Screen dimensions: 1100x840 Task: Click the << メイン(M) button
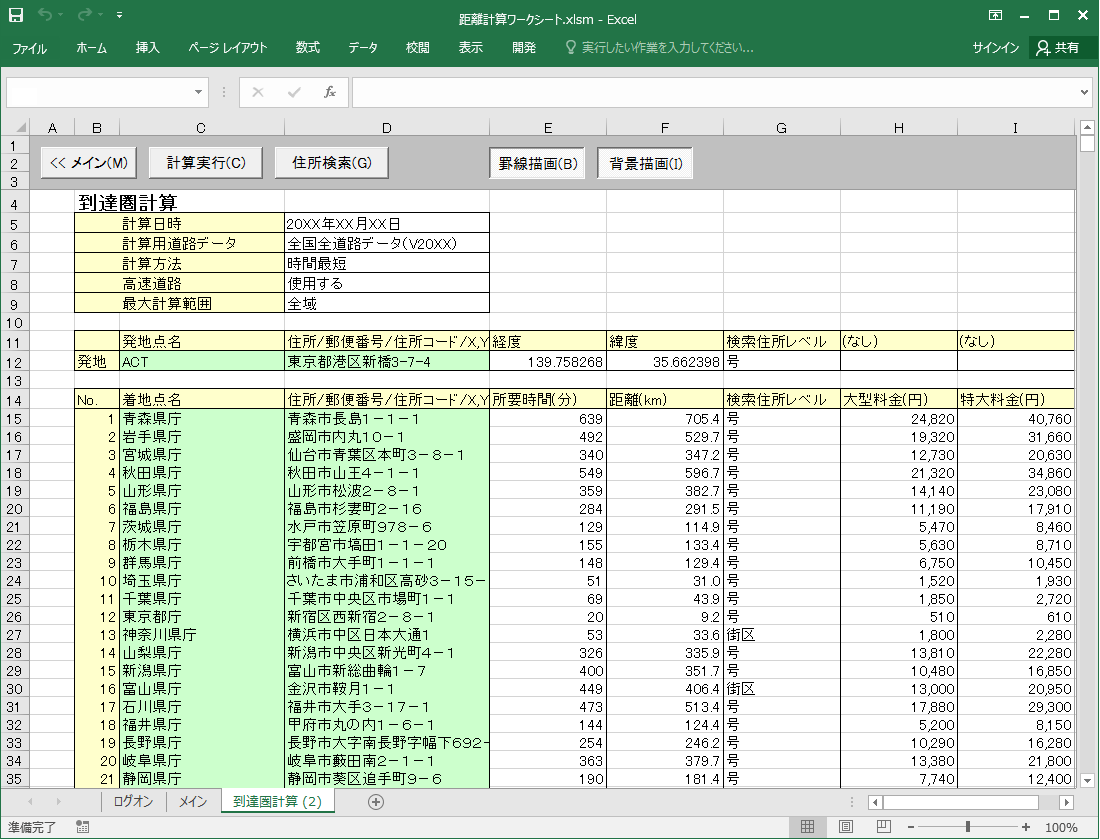tap(88, 163)
